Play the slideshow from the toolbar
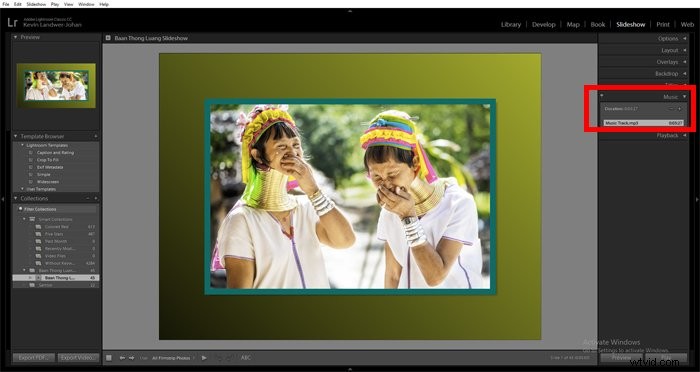This screenshot has width=700, height=372. 204,358
